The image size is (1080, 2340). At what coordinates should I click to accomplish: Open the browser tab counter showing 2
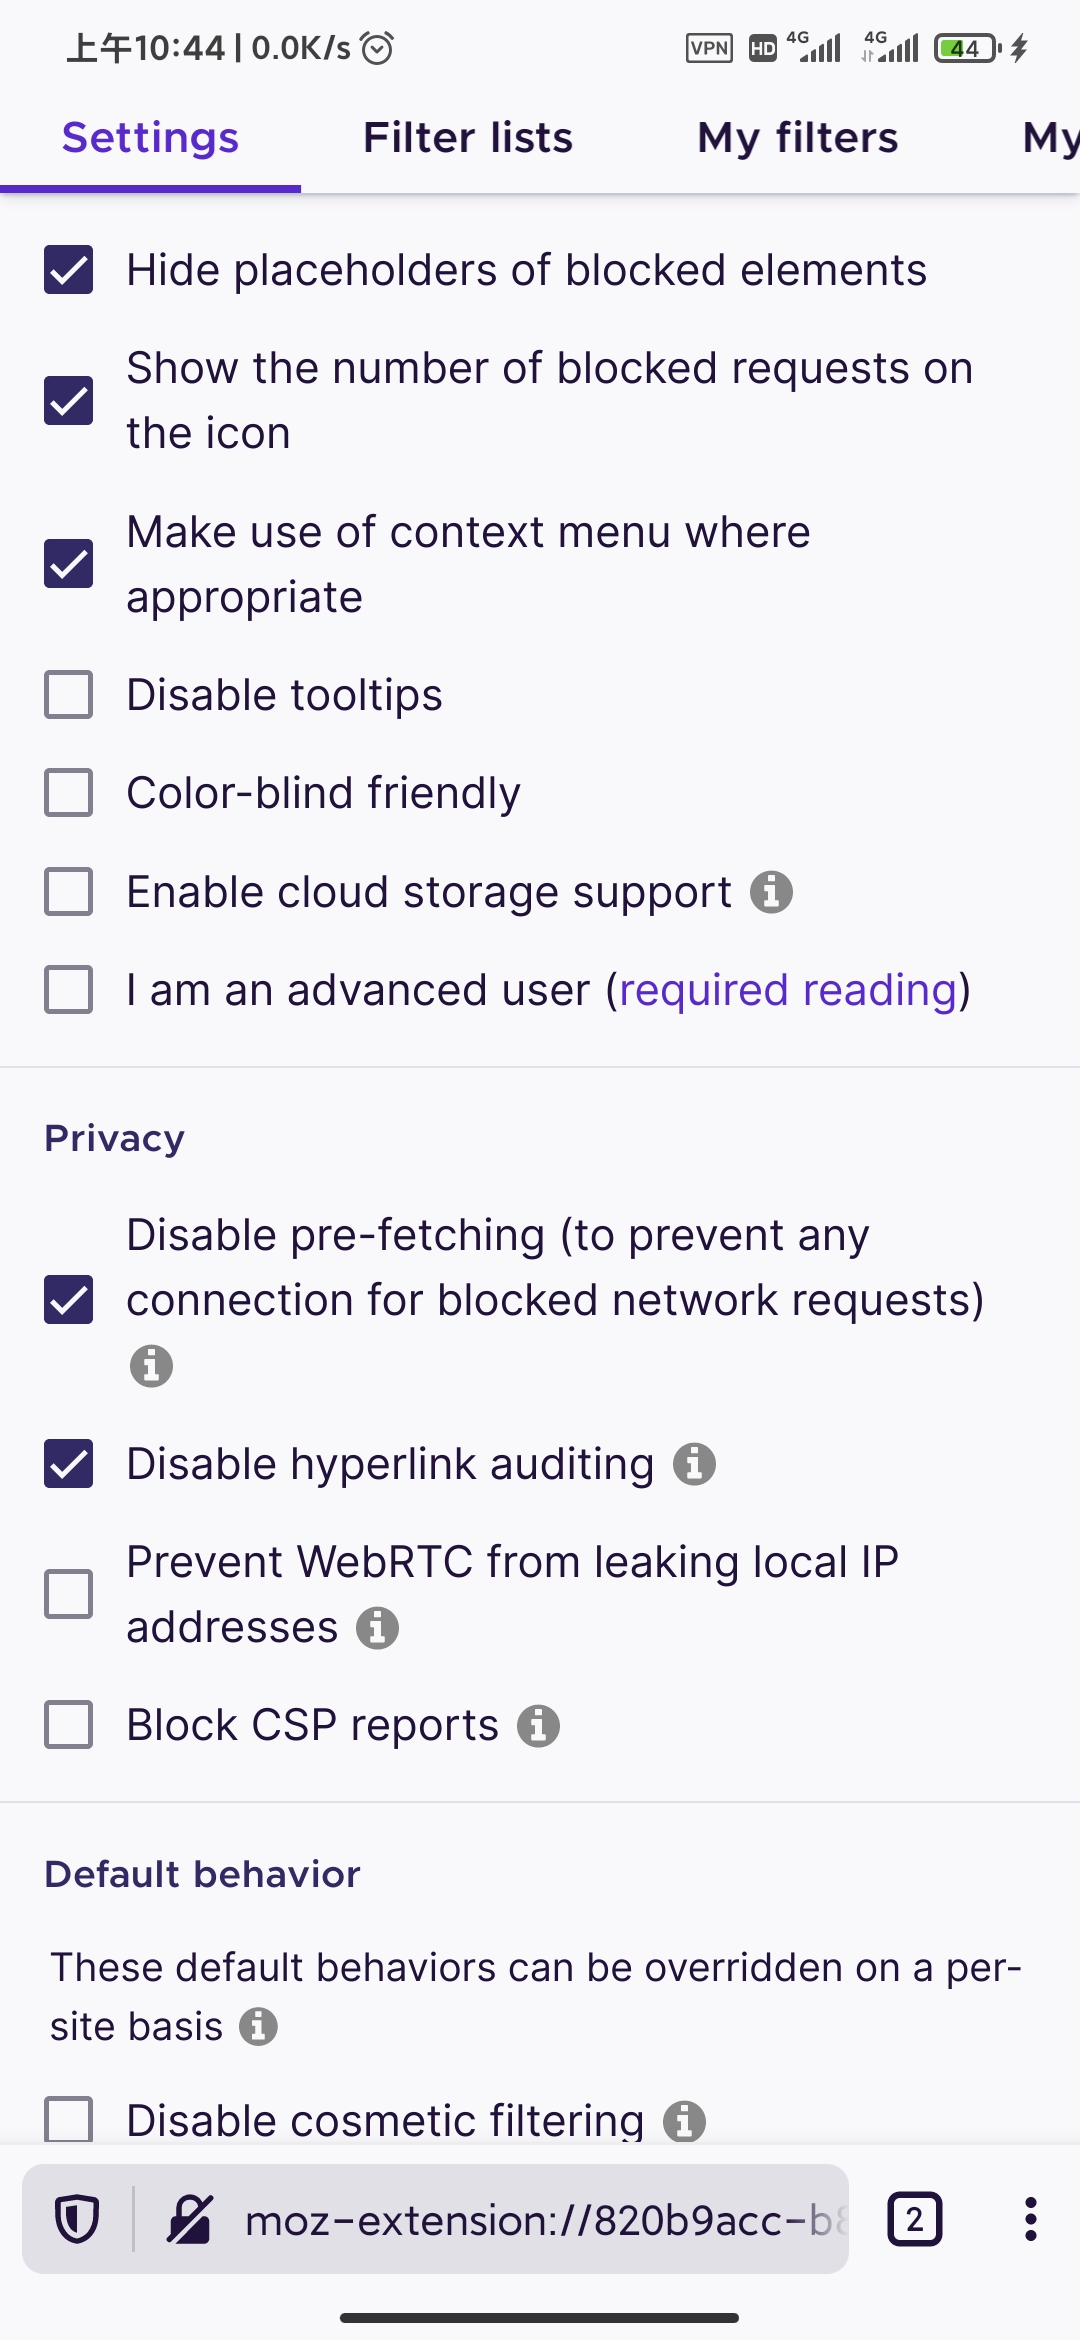(x=915, y=2218)
